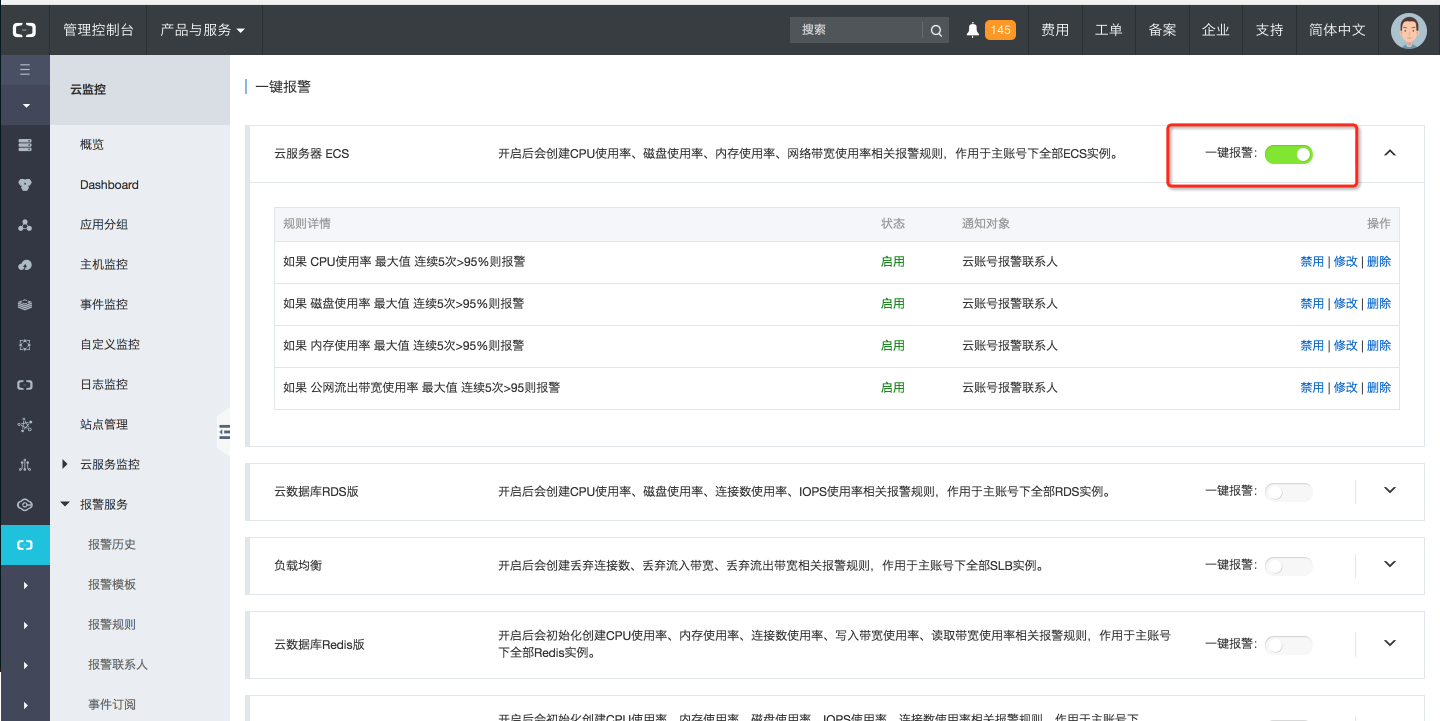Expand the 负载均衡 panel chevron
This screenshot has width=1440, height=721.
(1389, 564)
